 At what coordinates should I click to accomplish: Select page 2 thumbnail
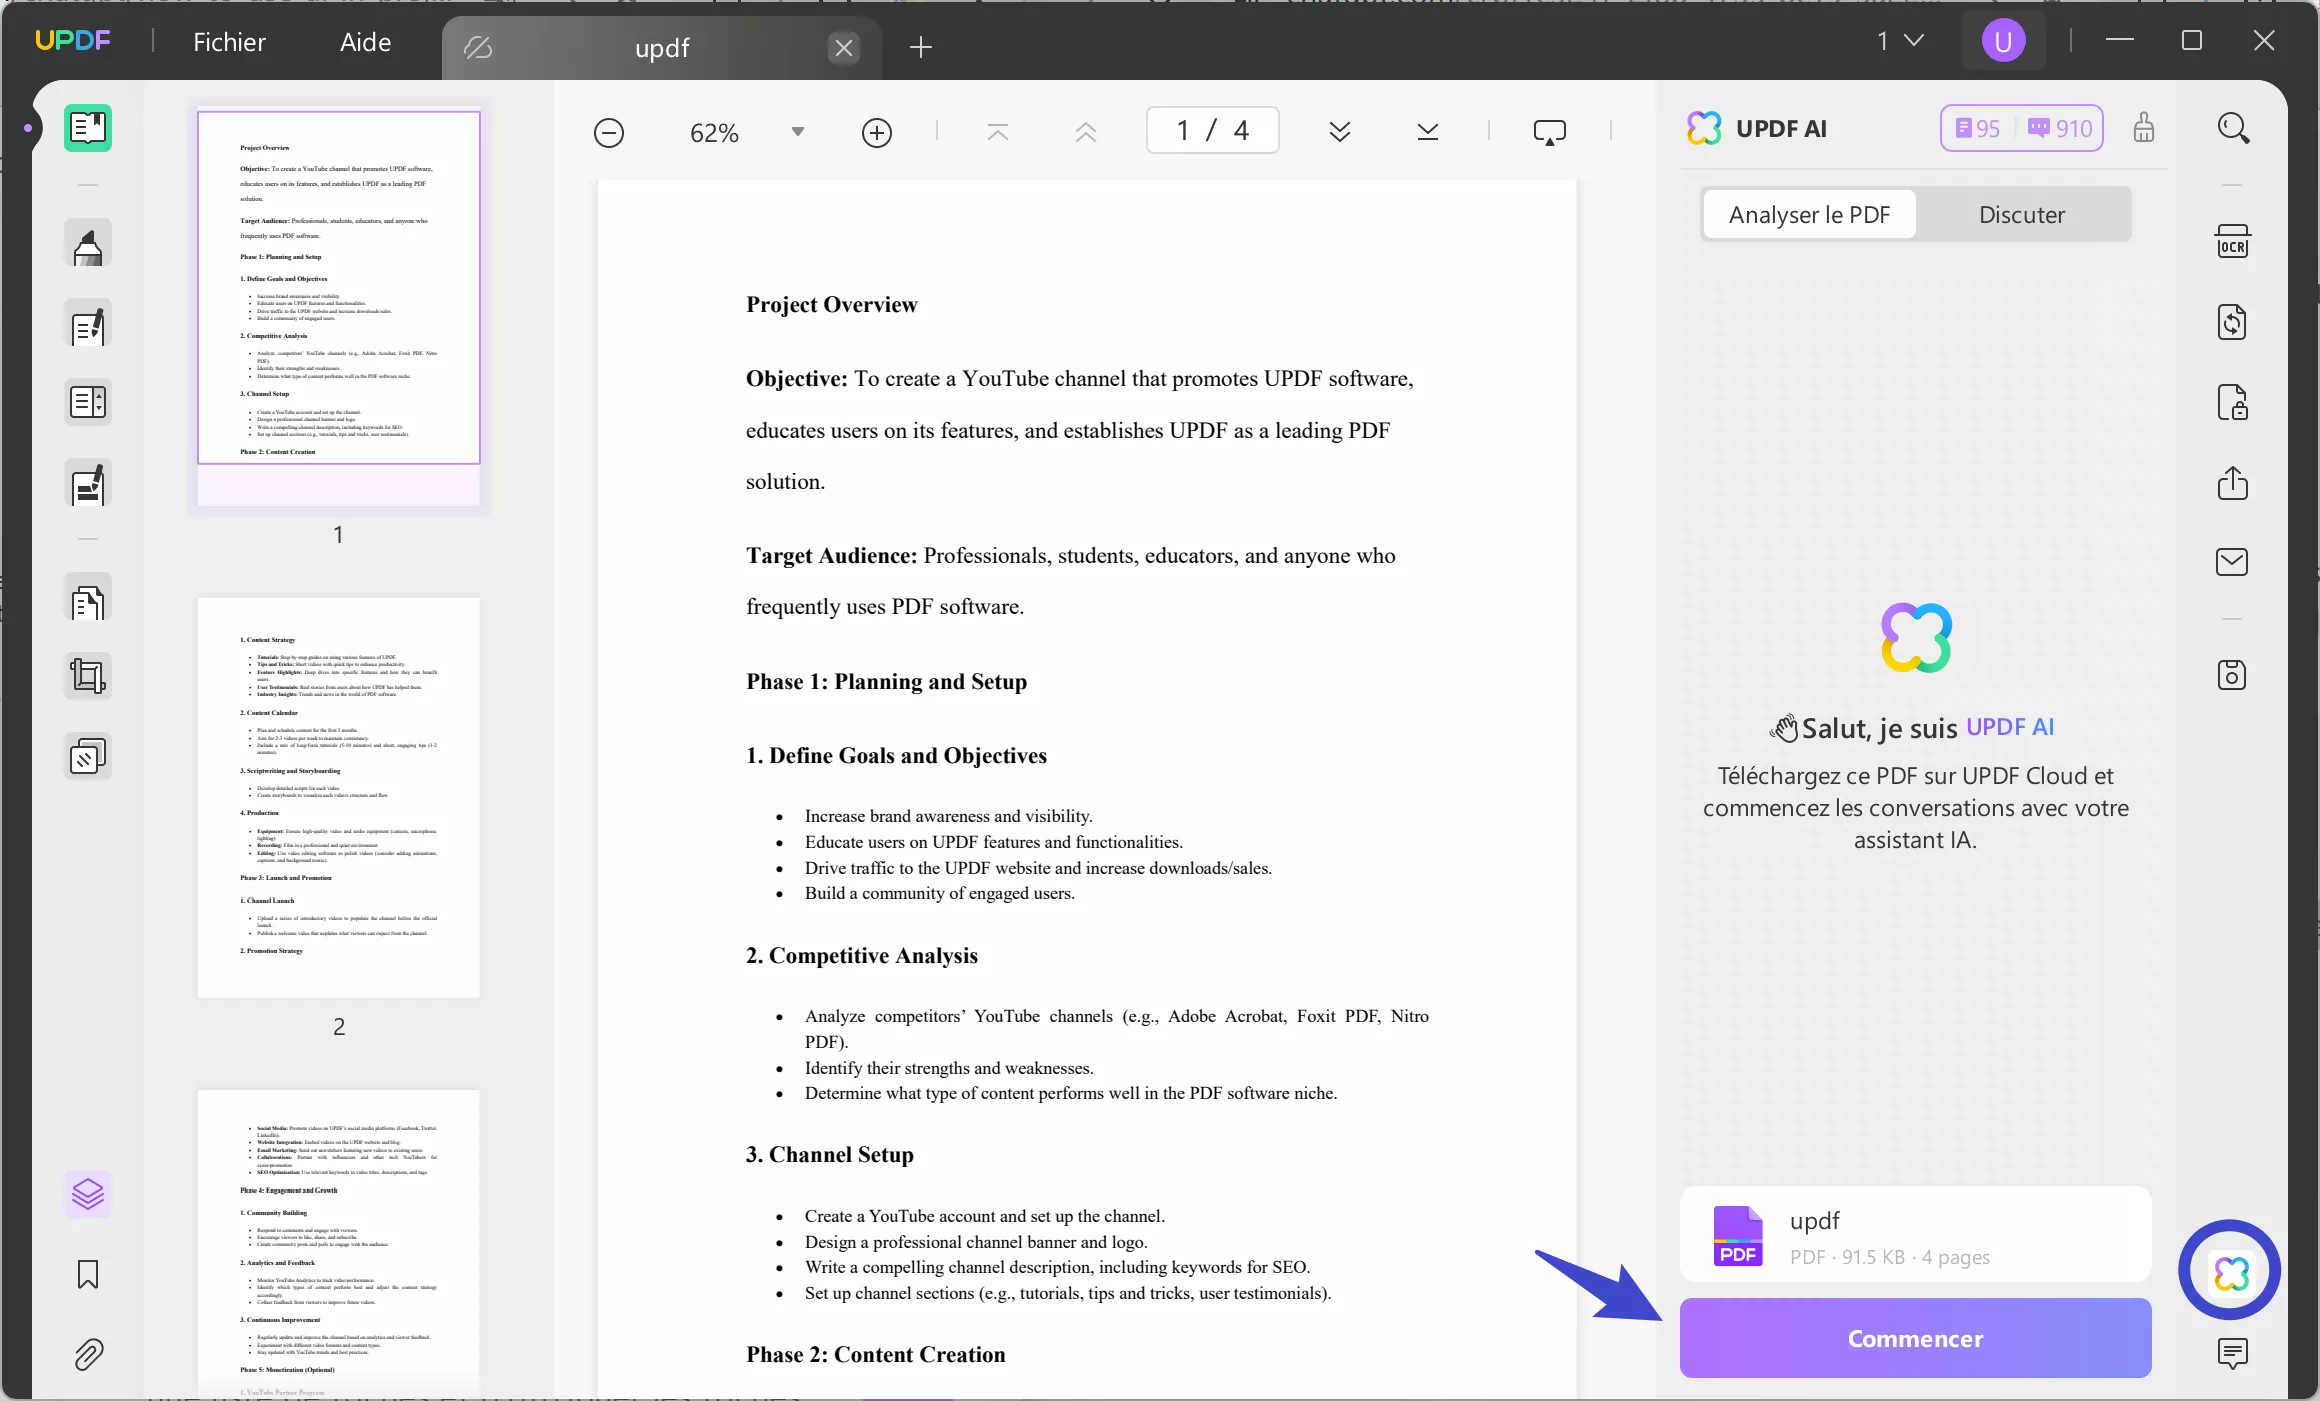tap(338, 797)
